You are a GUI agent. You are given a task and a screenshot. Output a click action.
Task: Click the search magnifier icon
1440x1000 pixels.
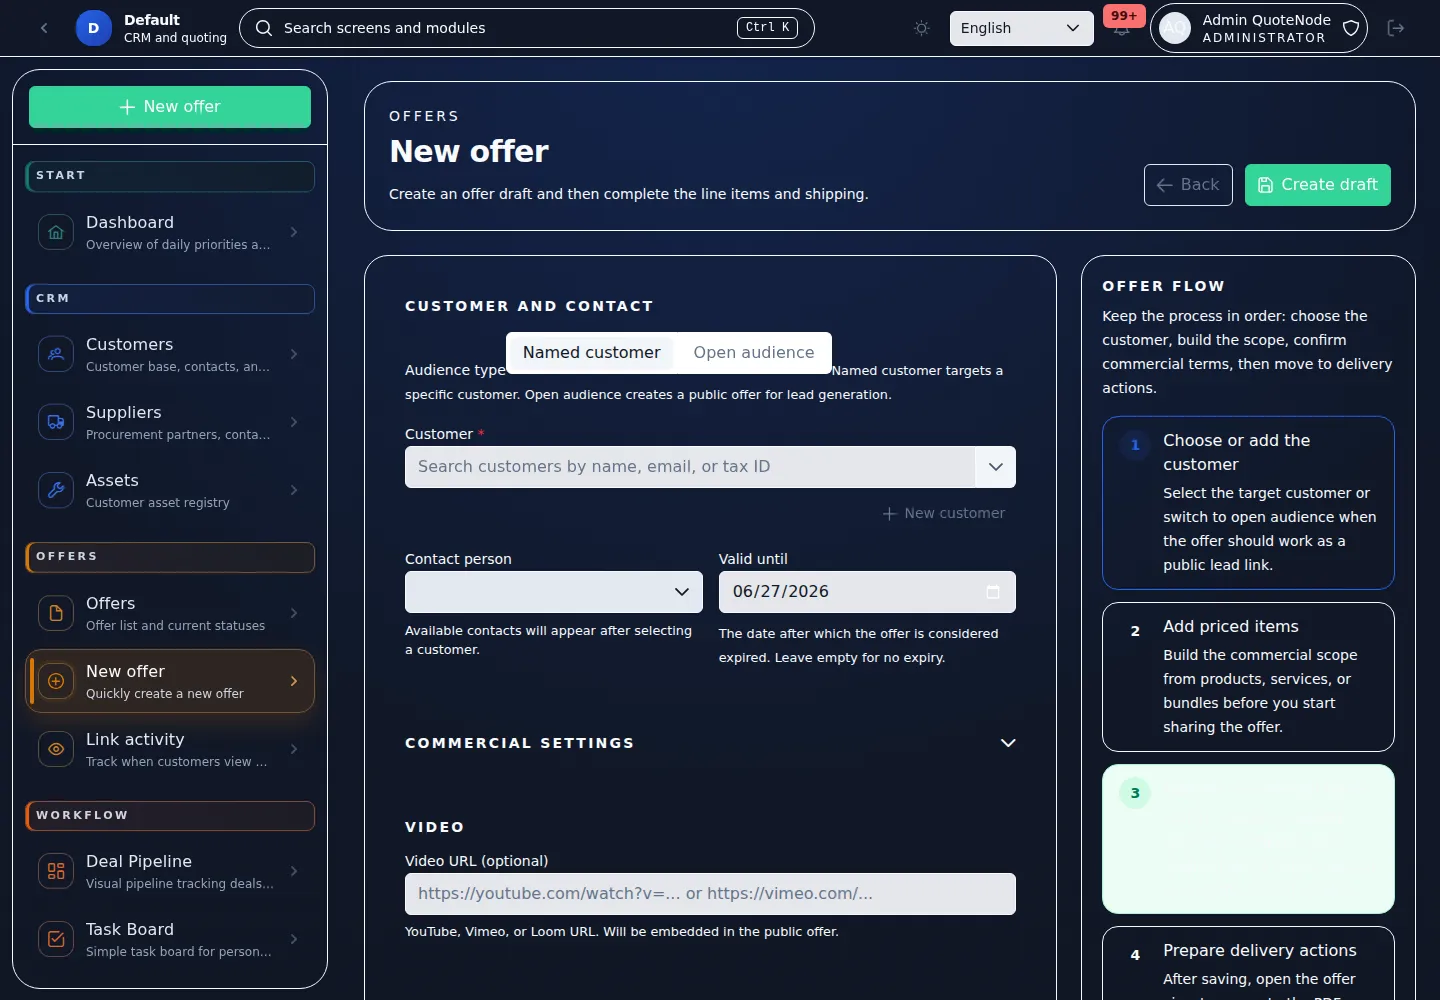pos(264,28)
